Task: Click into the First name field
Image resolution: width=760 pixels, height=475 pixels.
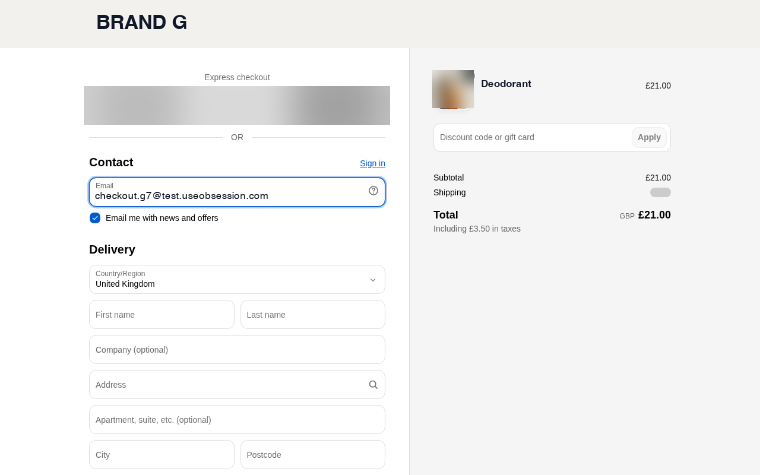Action: click(162, 315)
